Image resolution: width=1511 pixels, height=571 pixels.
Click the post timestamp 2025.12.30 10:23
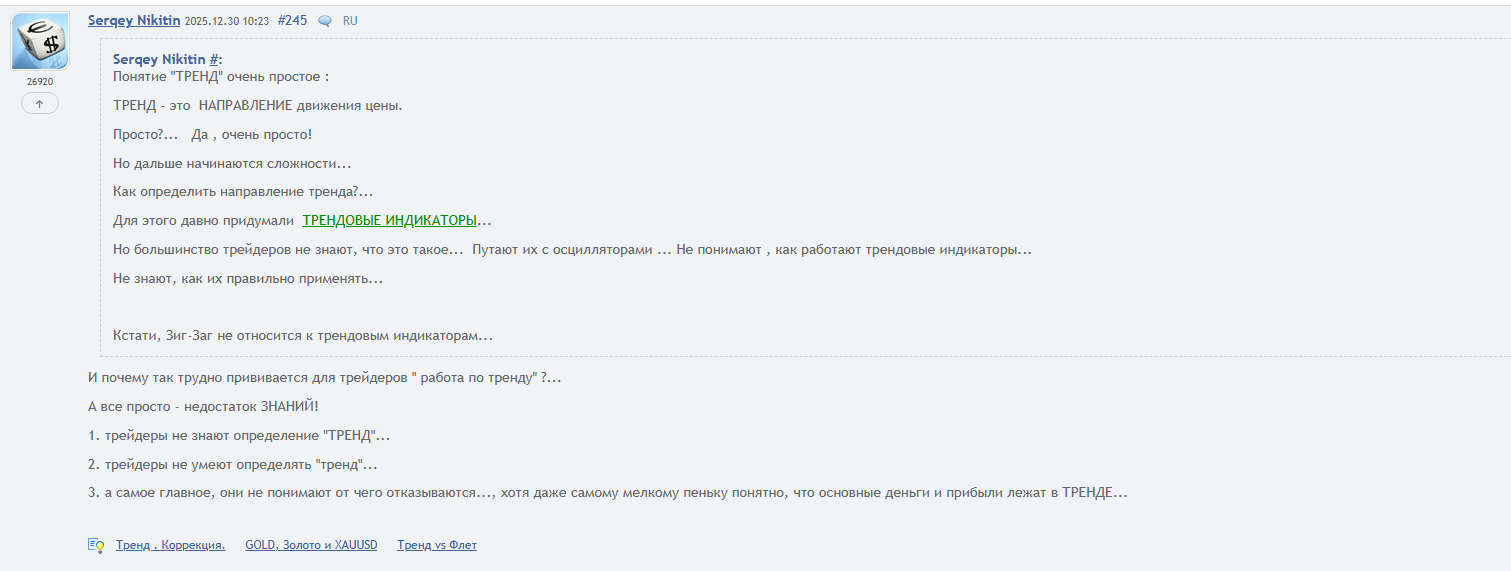(227, 21)
